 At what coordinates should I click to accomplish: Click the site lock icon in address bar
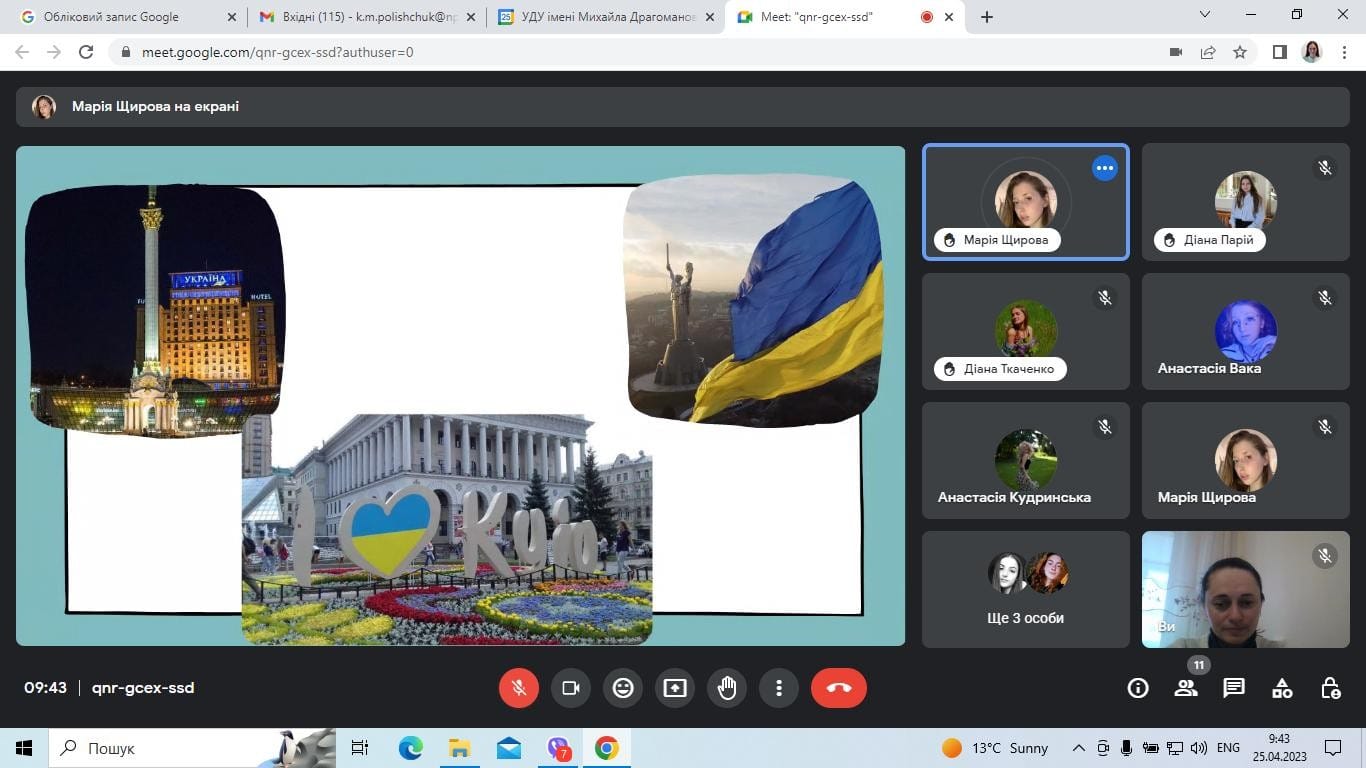click(x=126, y=52)
